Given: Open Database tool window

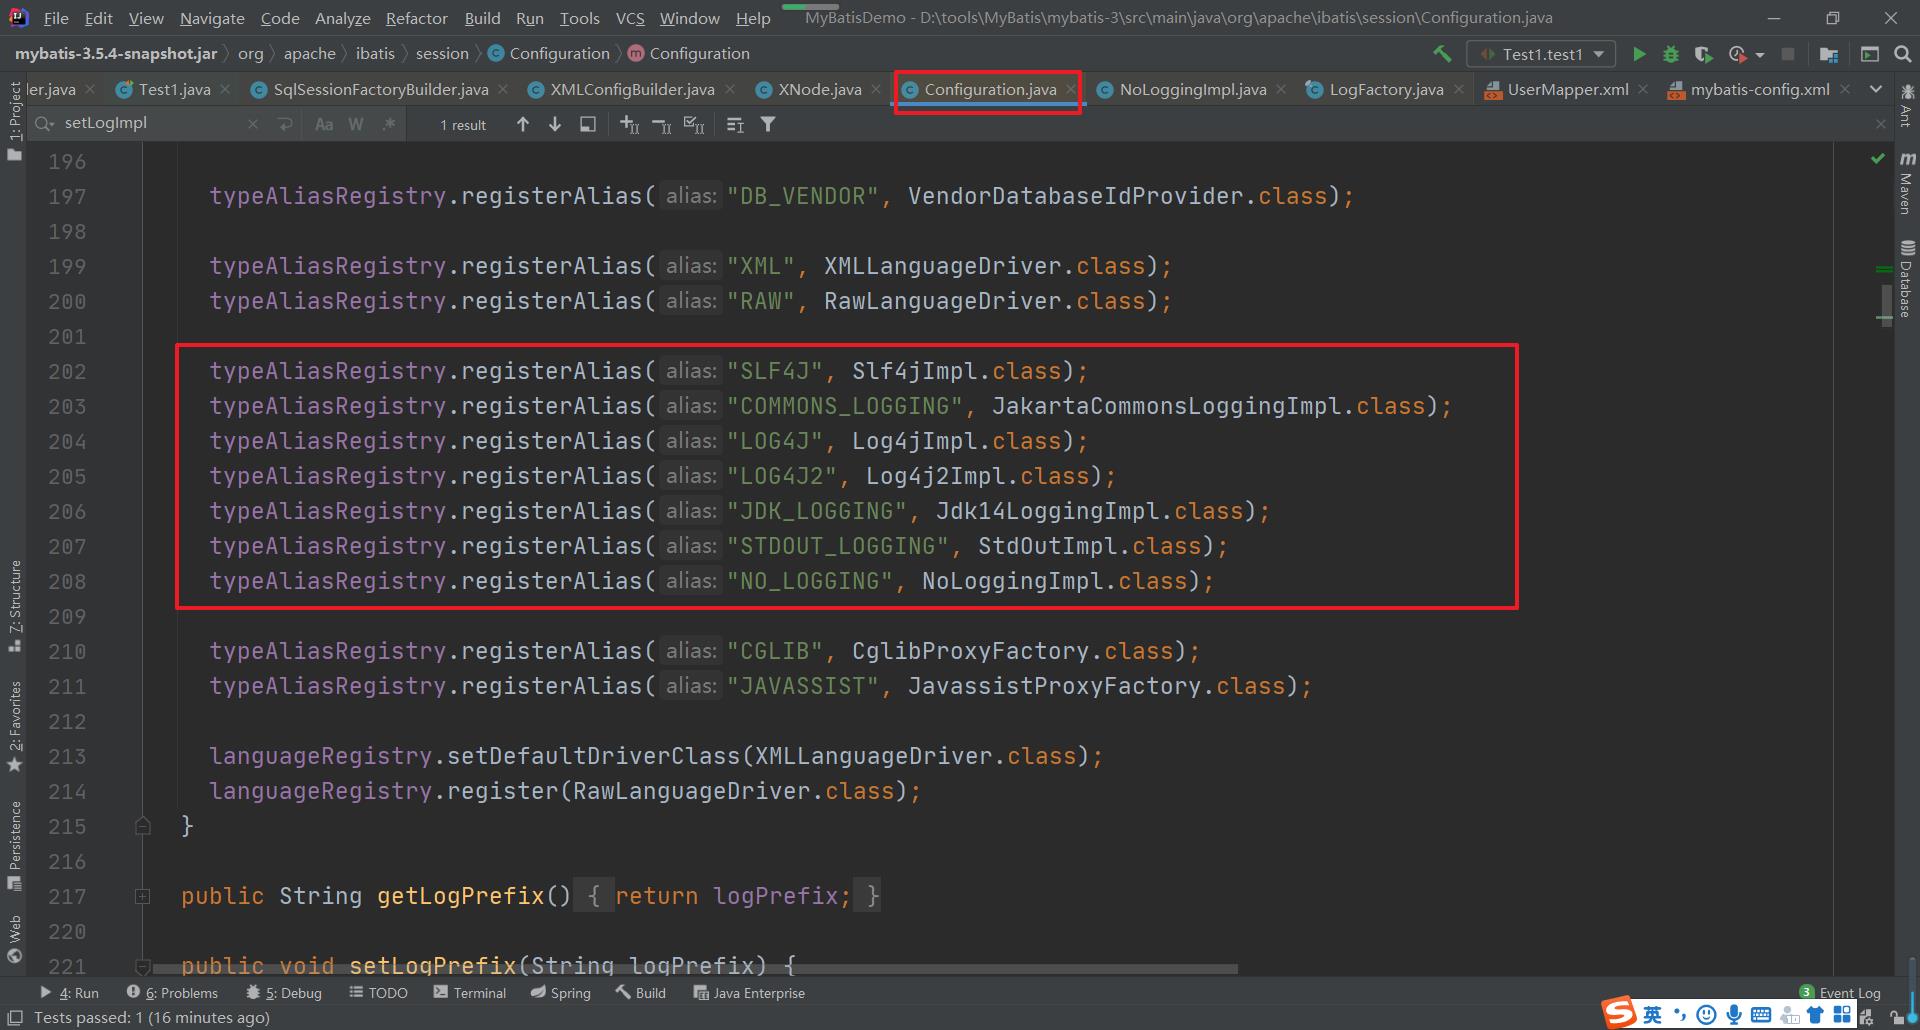Looking at the screenshot, I should pyautogui.click(x=1906, y=279).
